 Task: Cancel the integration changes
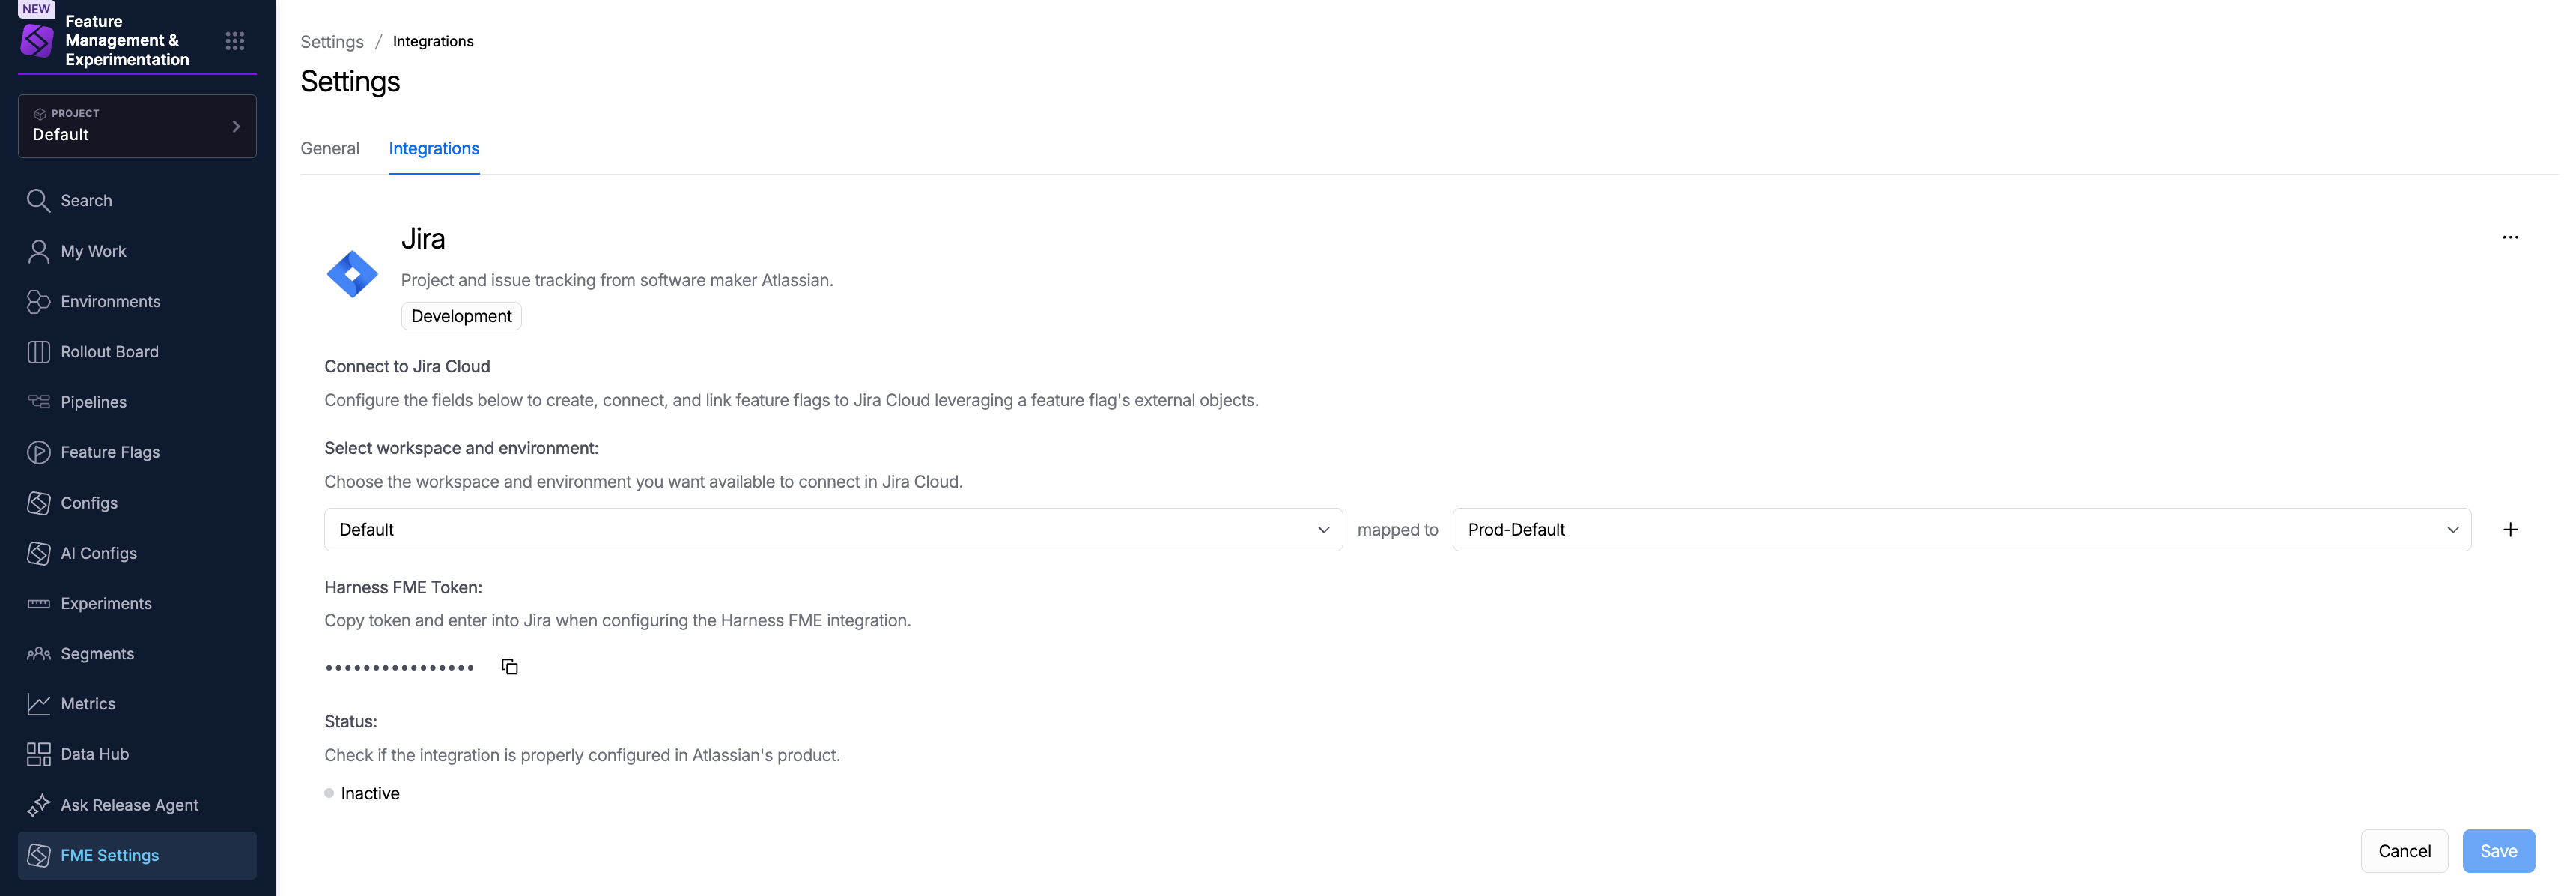2404,851
